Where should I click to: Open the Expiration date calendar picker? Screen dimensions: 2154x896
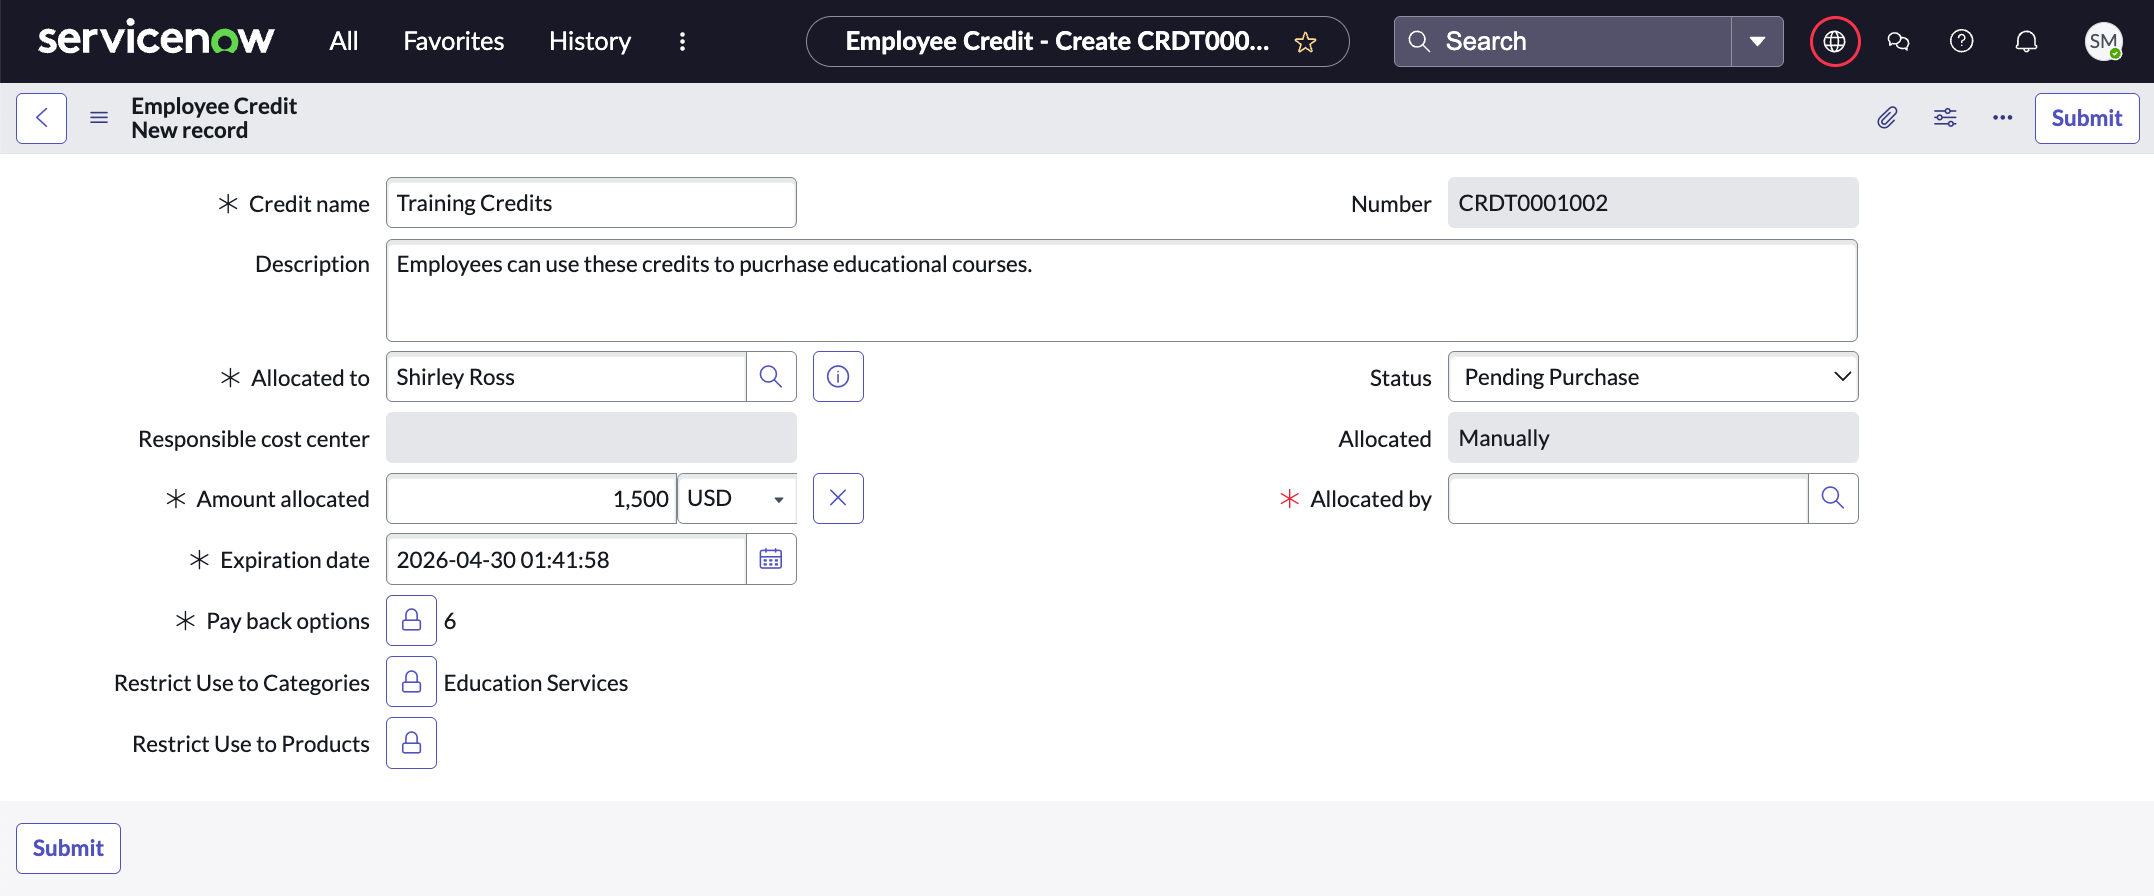click(771, 560)
